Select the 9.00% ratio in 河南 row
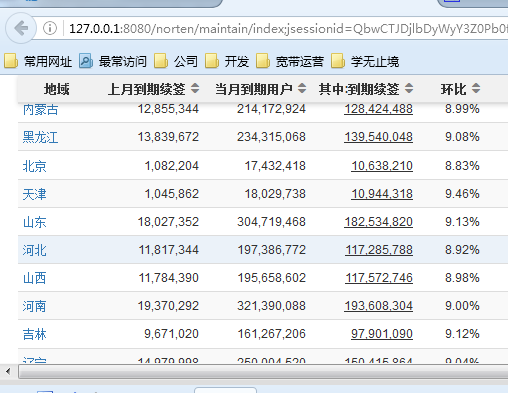This screenshot has height=393, width=508. [462, 306]
